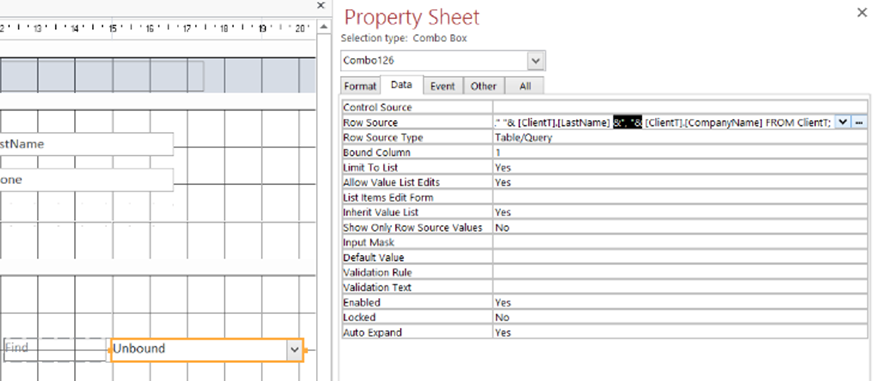Screen dimensions: 878x381
Task: Click the Bound Column value 1
Action: (680, 152)
